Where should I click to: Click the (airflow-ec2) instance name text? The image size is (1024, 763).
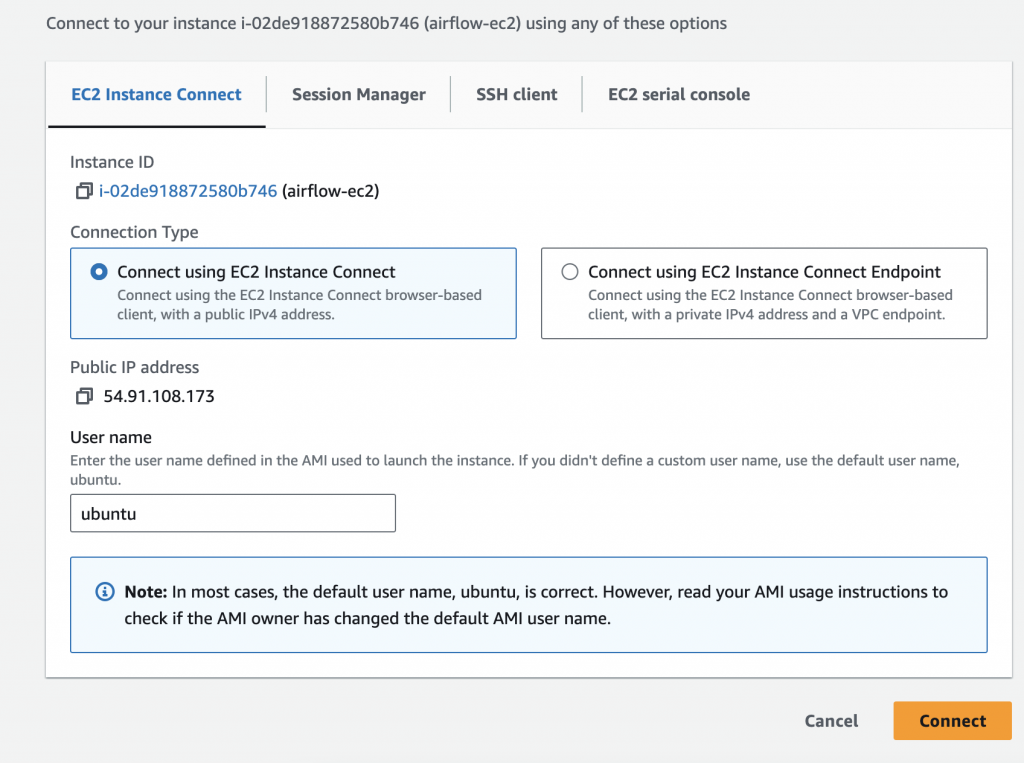coord(330,190)
